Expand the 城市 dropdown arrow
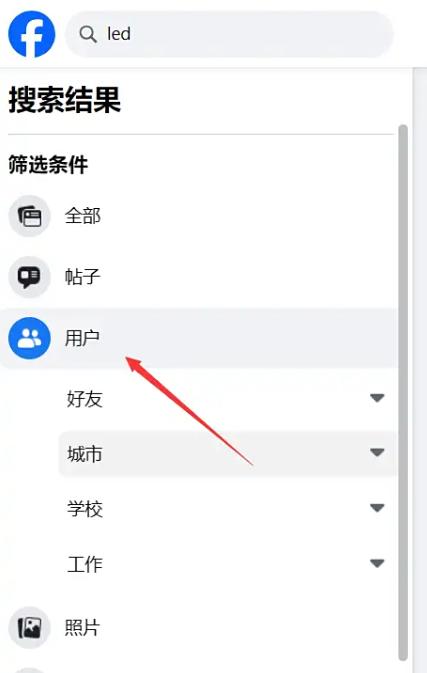The image size is (427, 673). tap(377, 452)
